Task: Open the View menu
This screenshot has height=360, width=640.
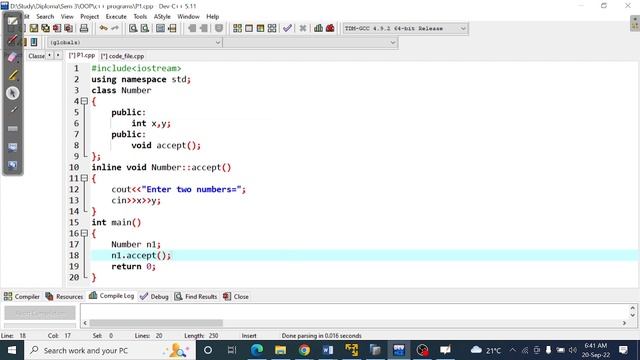Action: (x=67, y=16)
